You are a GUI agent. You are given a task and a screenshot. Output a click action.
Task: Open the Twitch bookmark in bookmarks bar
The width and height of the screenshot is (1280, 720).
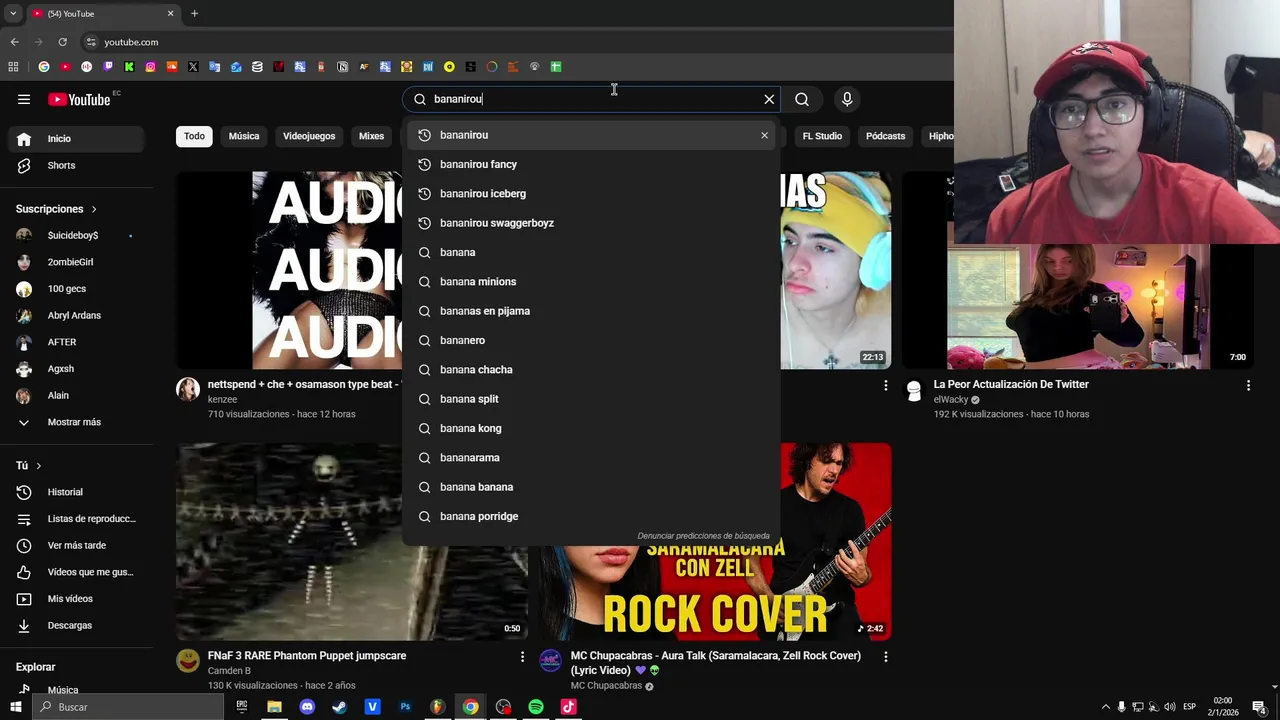[108, 67]
